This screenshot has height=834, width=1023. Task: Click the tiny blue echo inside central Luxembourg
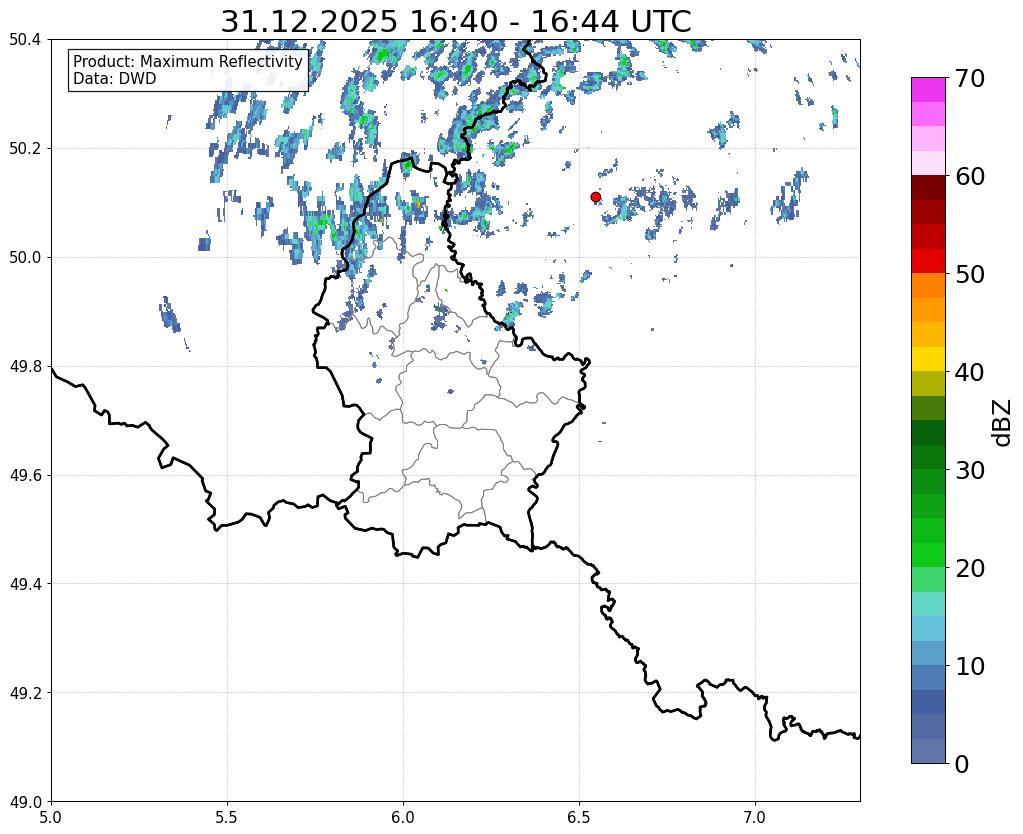450,392
